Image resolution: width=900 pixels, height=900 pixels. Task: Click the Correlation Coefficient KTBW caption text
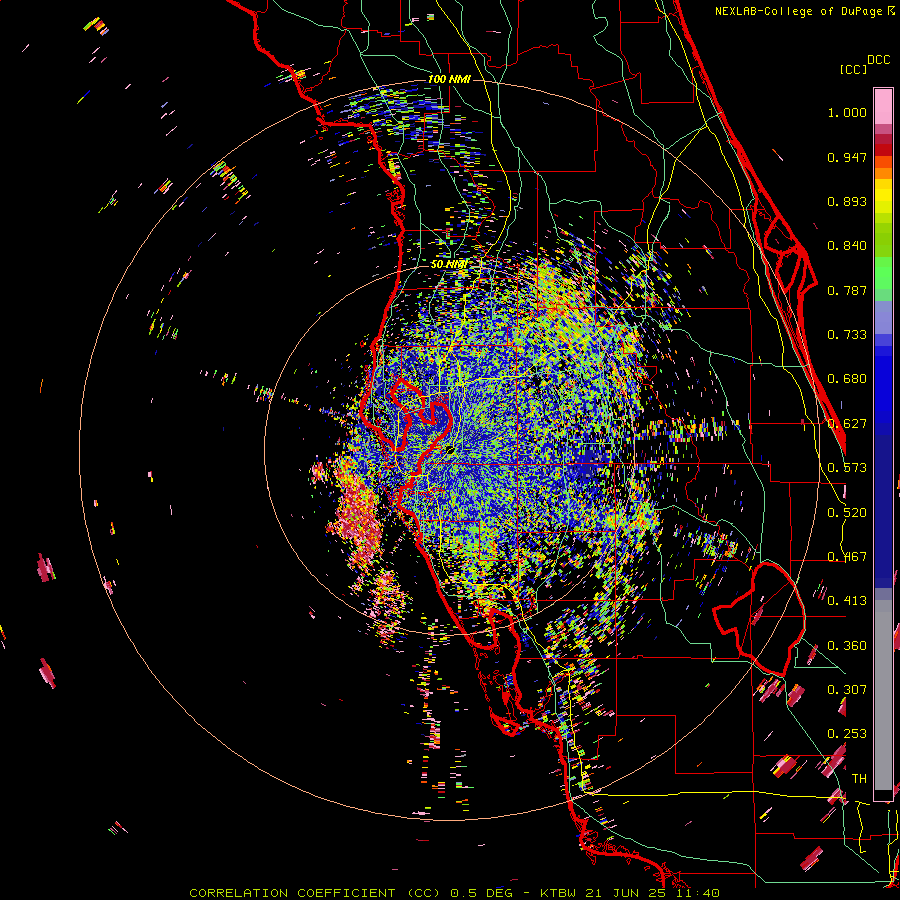tap(454, 893)
